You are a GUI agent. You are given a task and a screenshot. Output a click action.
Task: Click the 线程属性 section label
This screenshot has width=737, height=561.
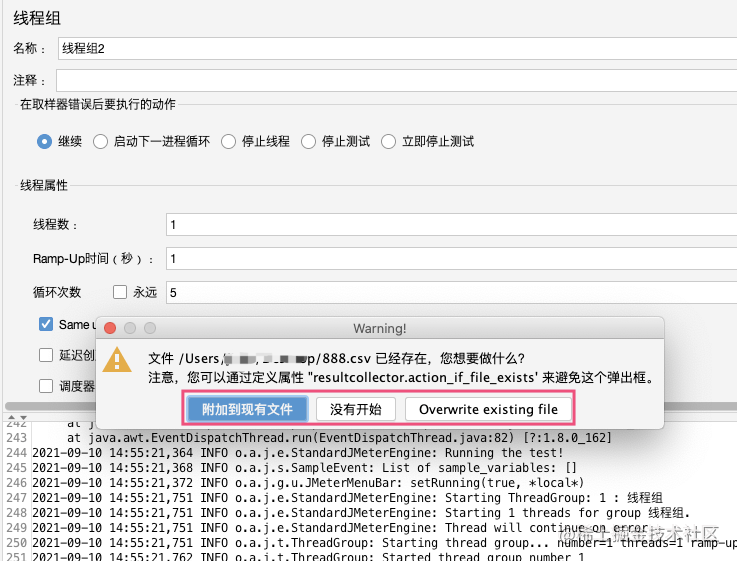[44, 185]
